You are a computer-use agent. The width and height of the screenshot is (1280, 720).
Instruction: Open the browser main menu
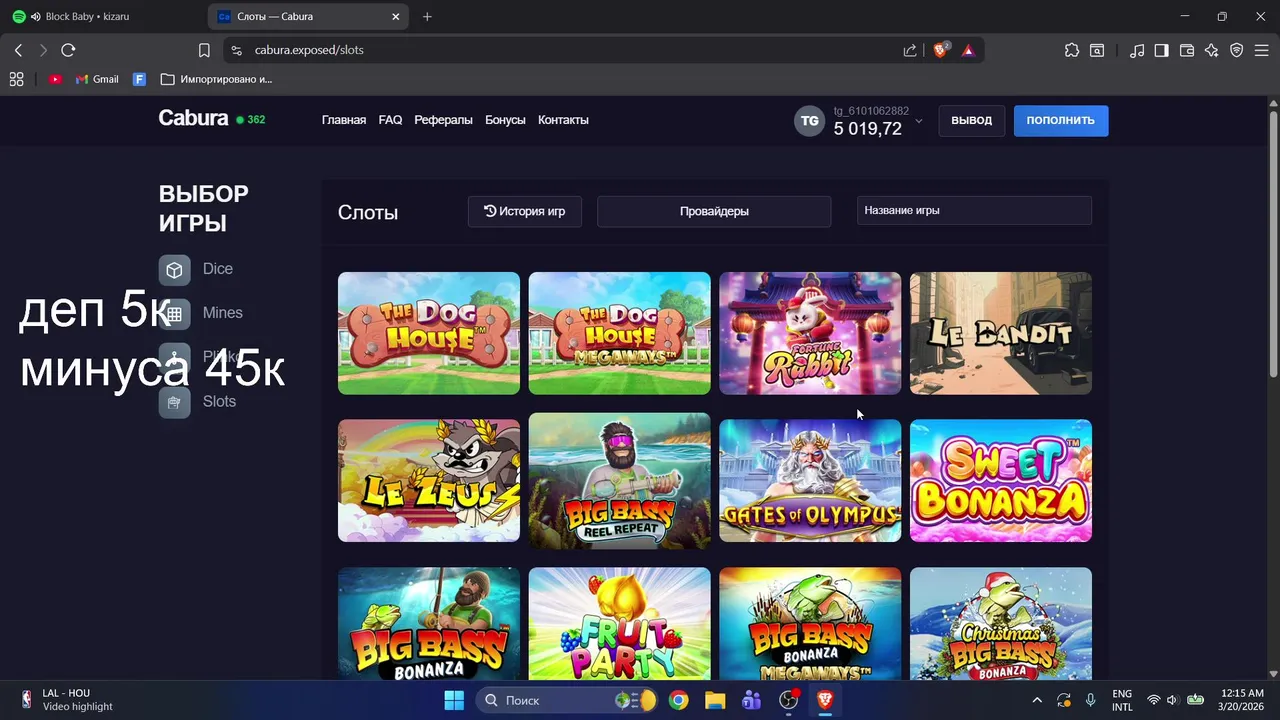pyautogui.click(x=1262, y=50)
